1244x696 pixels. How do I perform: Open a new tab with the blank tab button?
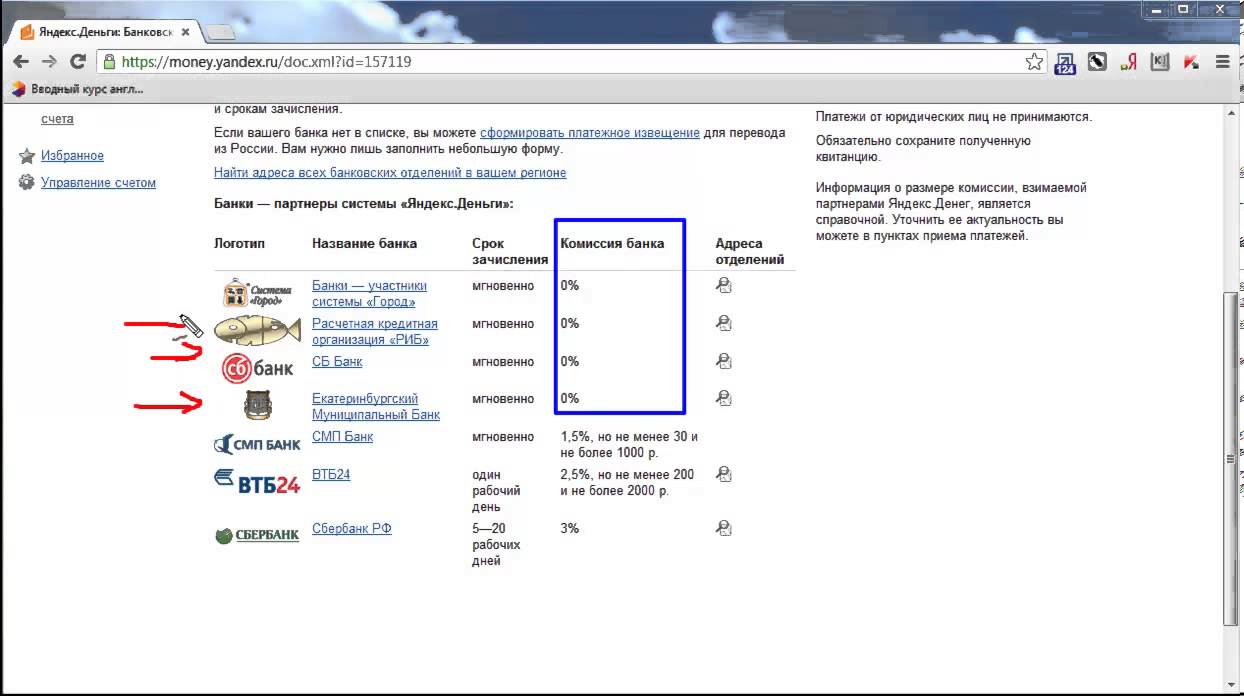tap(219, 33)
